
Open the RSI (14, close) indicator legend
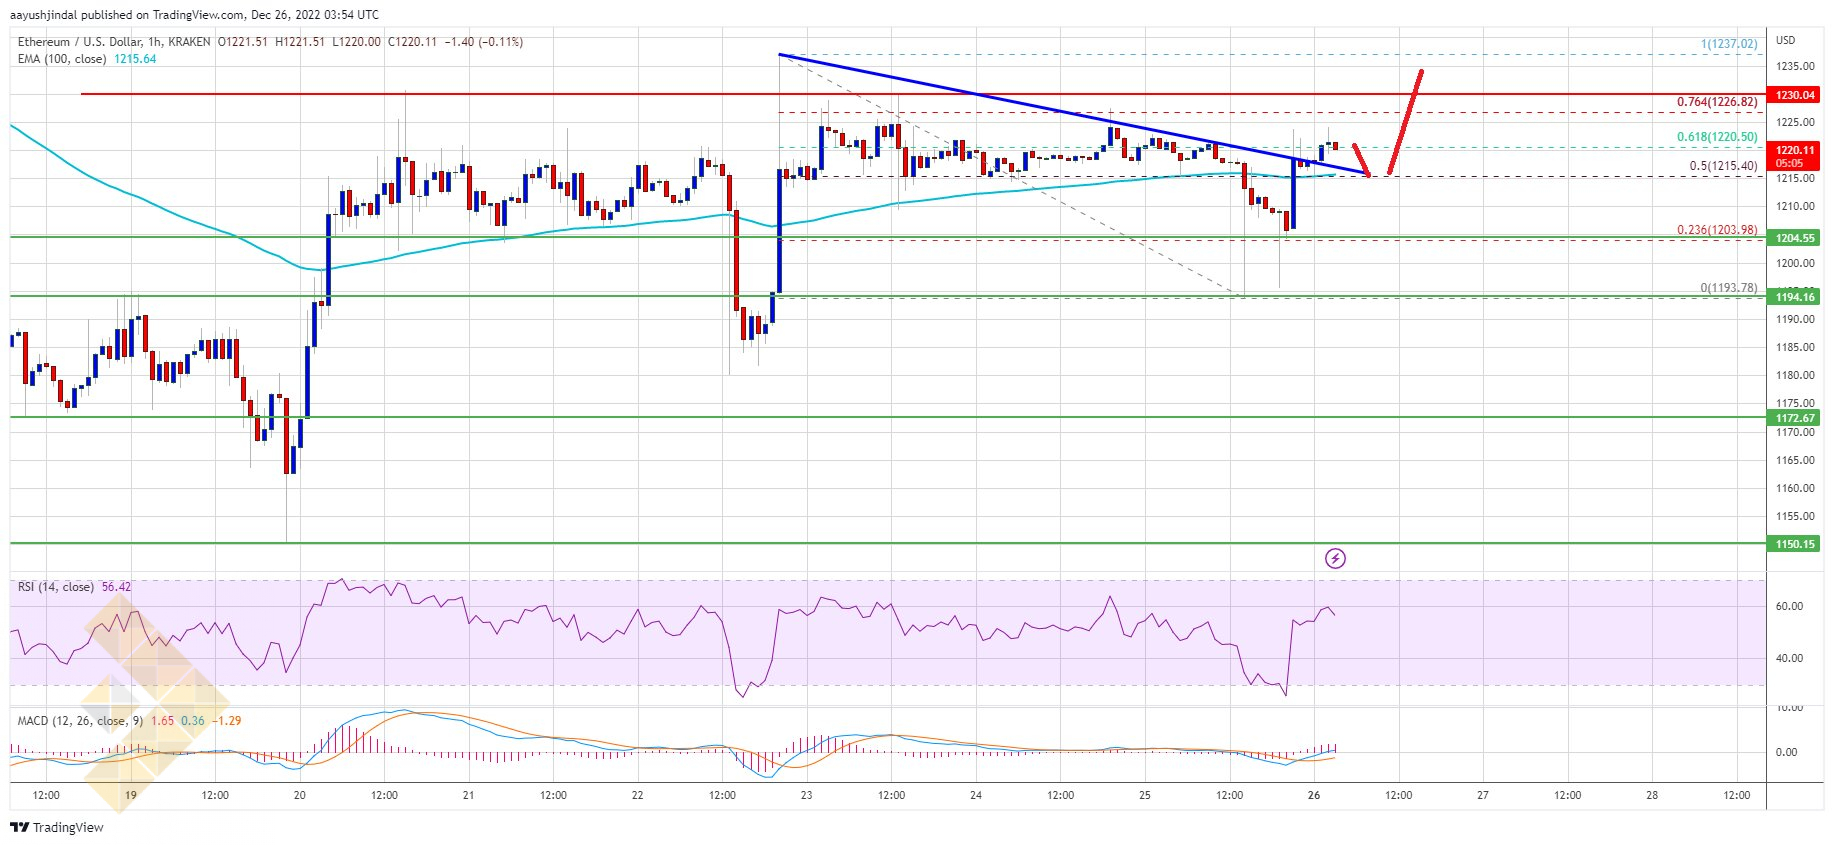(74, 587)
